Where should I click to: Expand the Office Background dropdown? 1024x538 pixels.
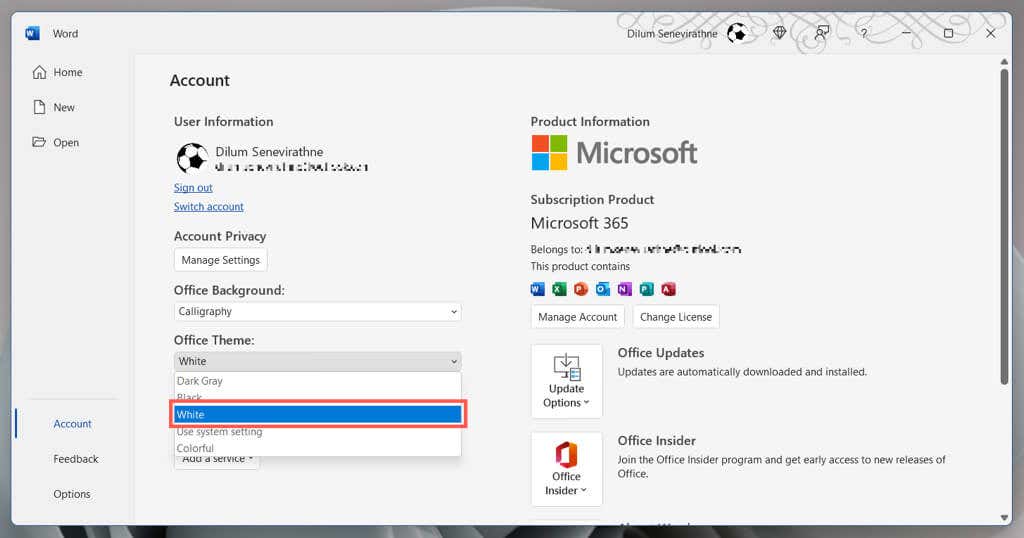click(317, 311)
